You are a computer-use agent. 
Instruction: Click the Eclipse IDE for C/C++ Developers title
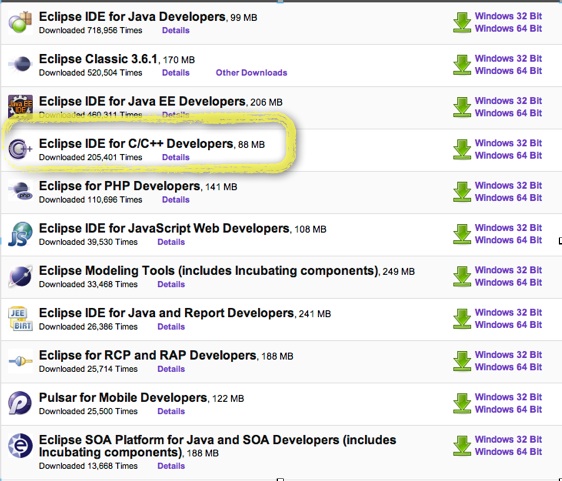click(136, 144)
